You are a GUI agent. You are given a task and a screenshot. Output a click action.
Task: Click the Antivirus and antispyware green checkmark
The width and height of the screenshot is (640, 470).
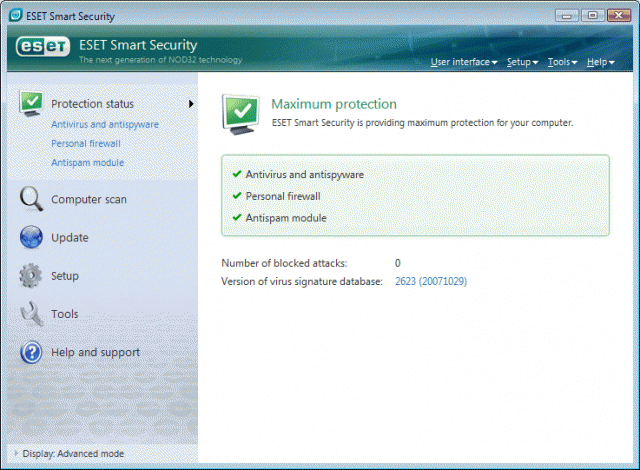237,174
